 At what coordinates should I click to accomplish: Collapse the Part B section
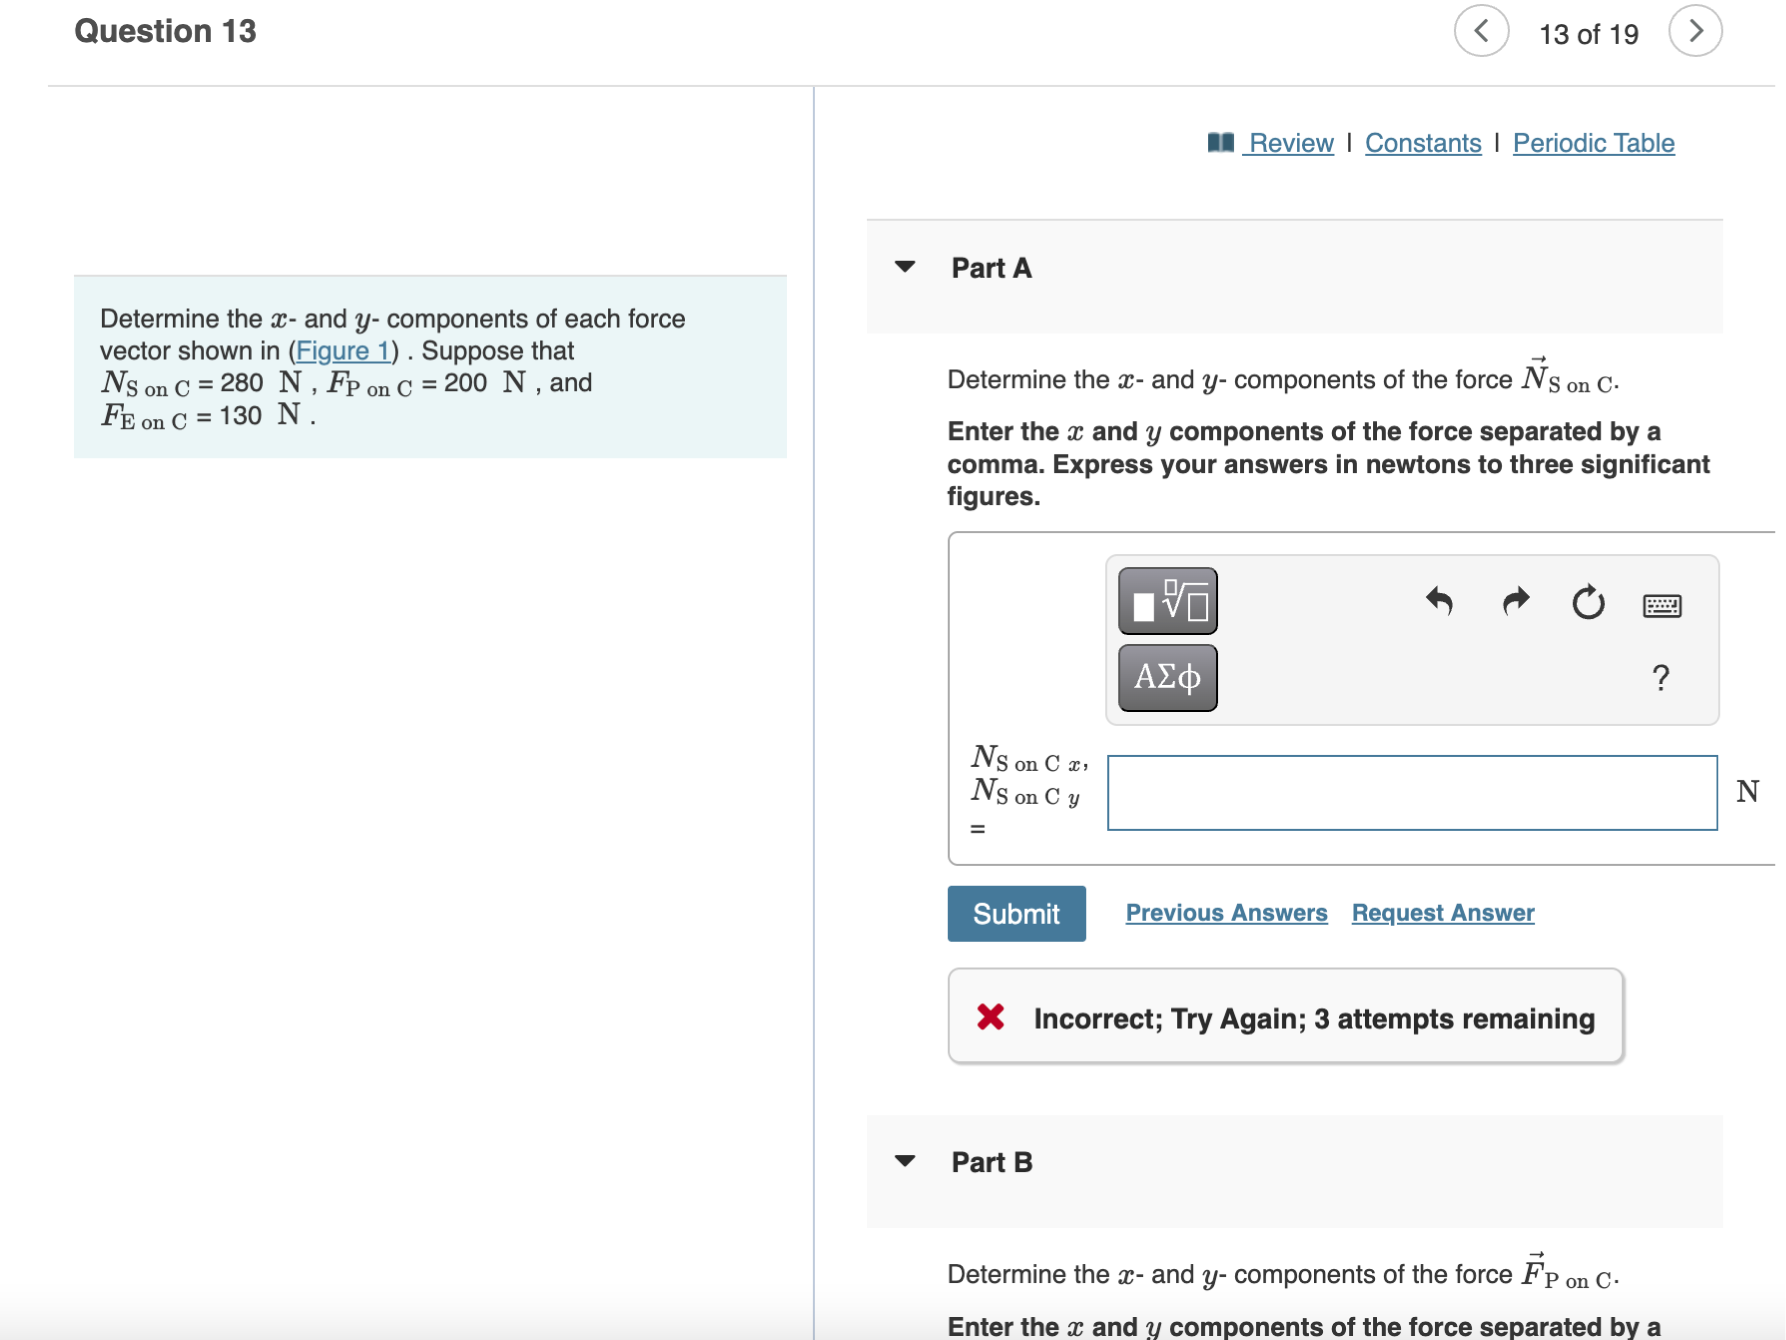tap(904, 1161)
